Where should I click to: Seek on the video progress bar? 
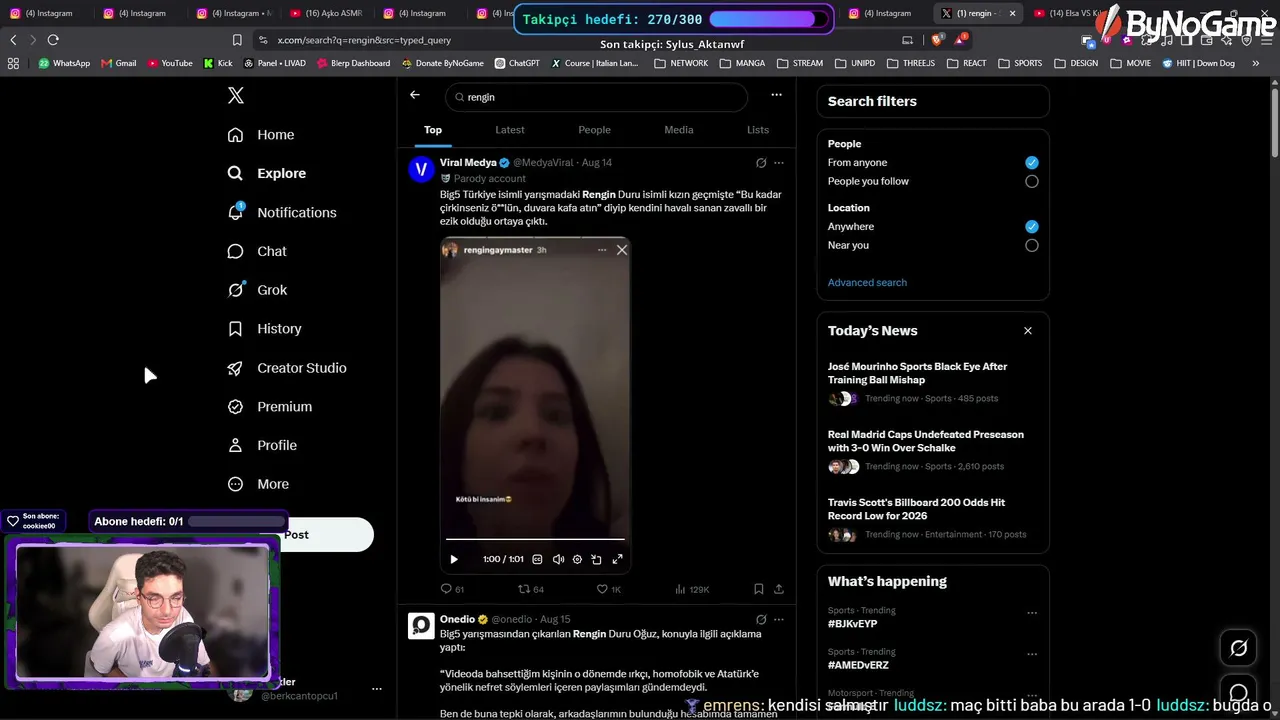[535, 540]
